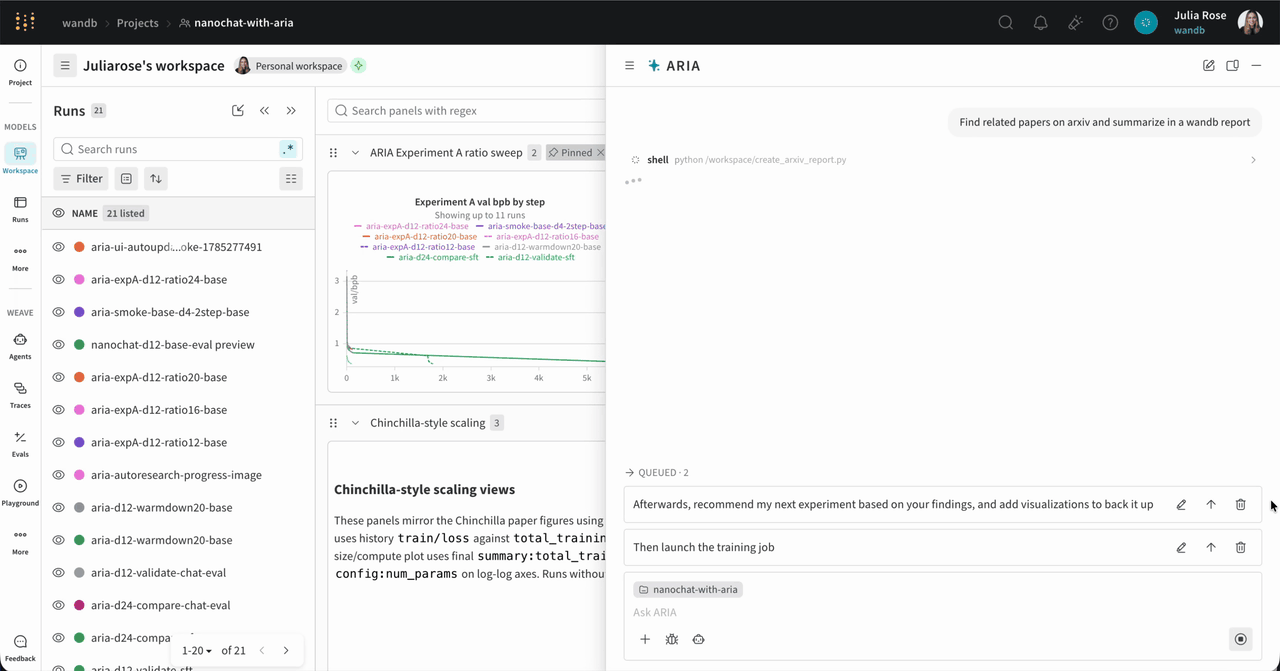The height and width of the screenshot is (671, 1280).
Task: Open Evals in left sidebar
Action: pos(20,444)
